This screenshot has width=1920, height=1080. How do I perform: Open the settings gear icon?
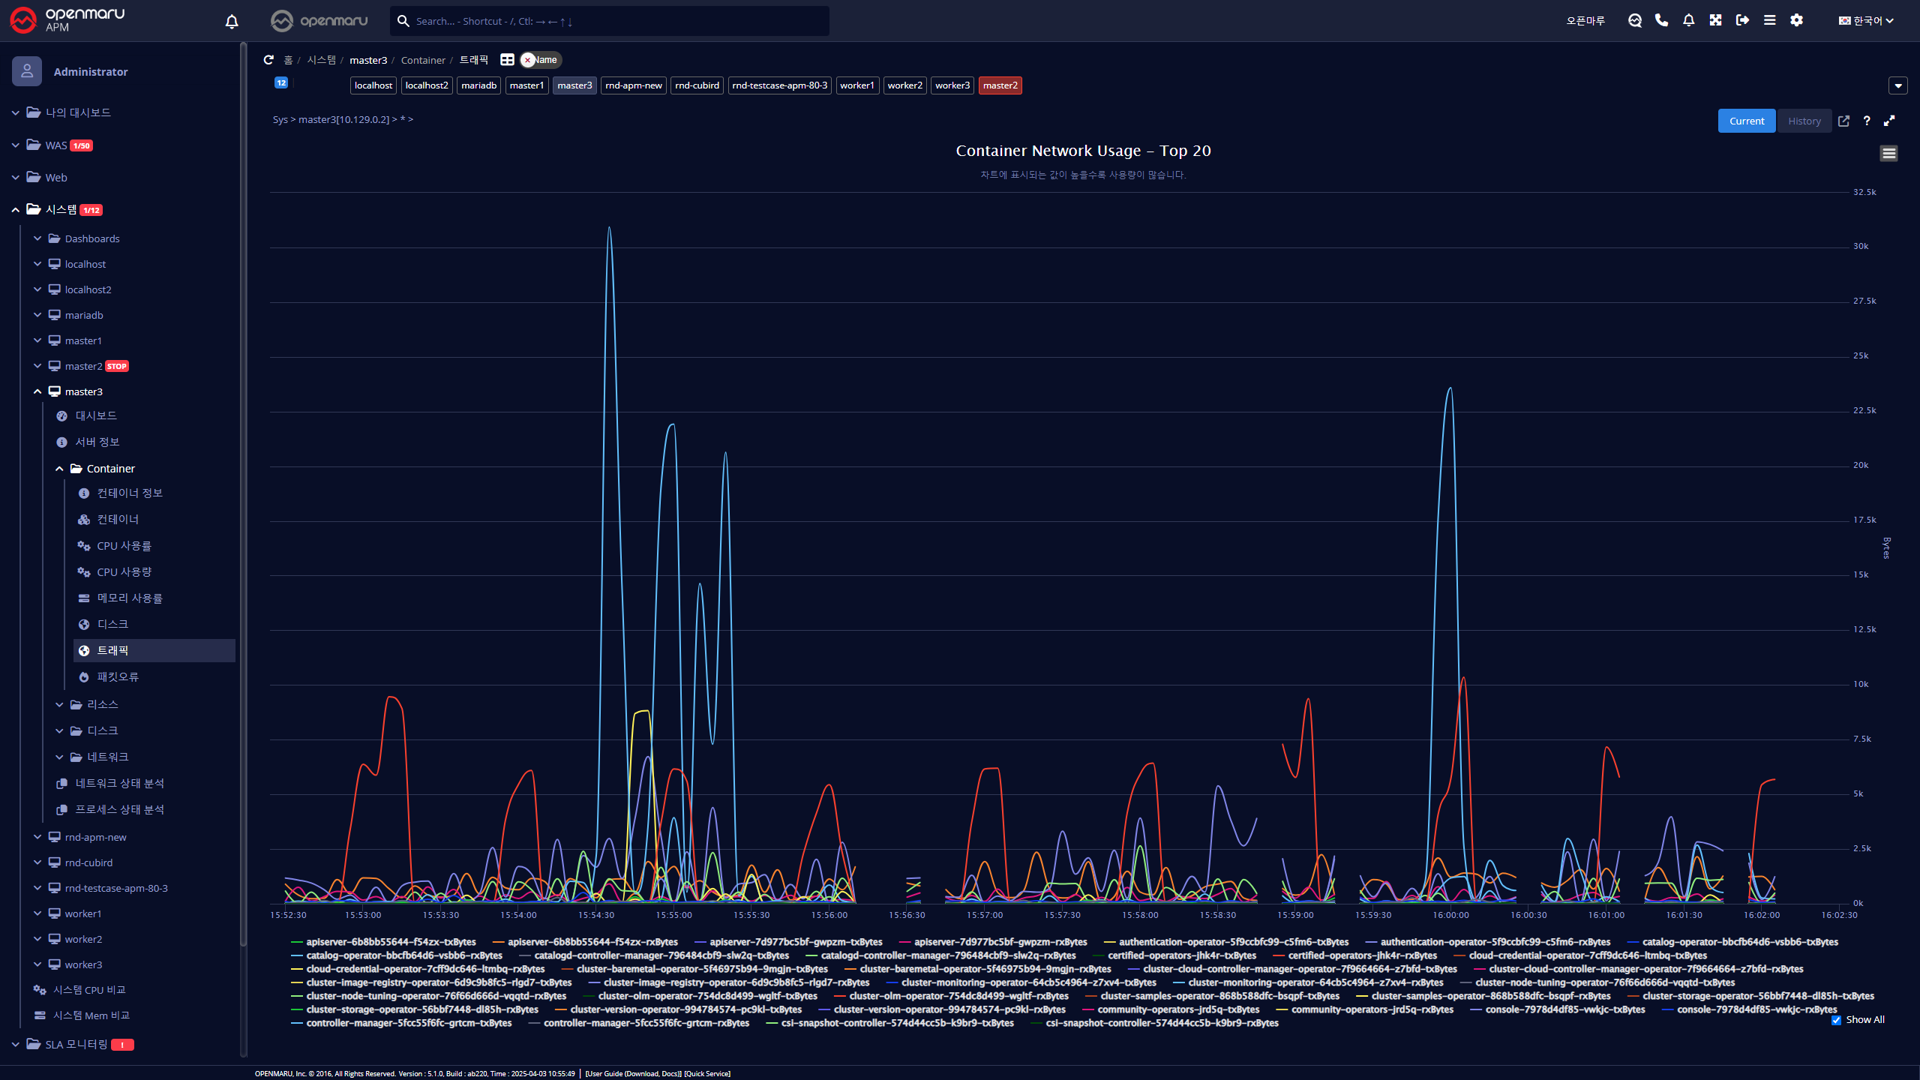[1796, 20]
